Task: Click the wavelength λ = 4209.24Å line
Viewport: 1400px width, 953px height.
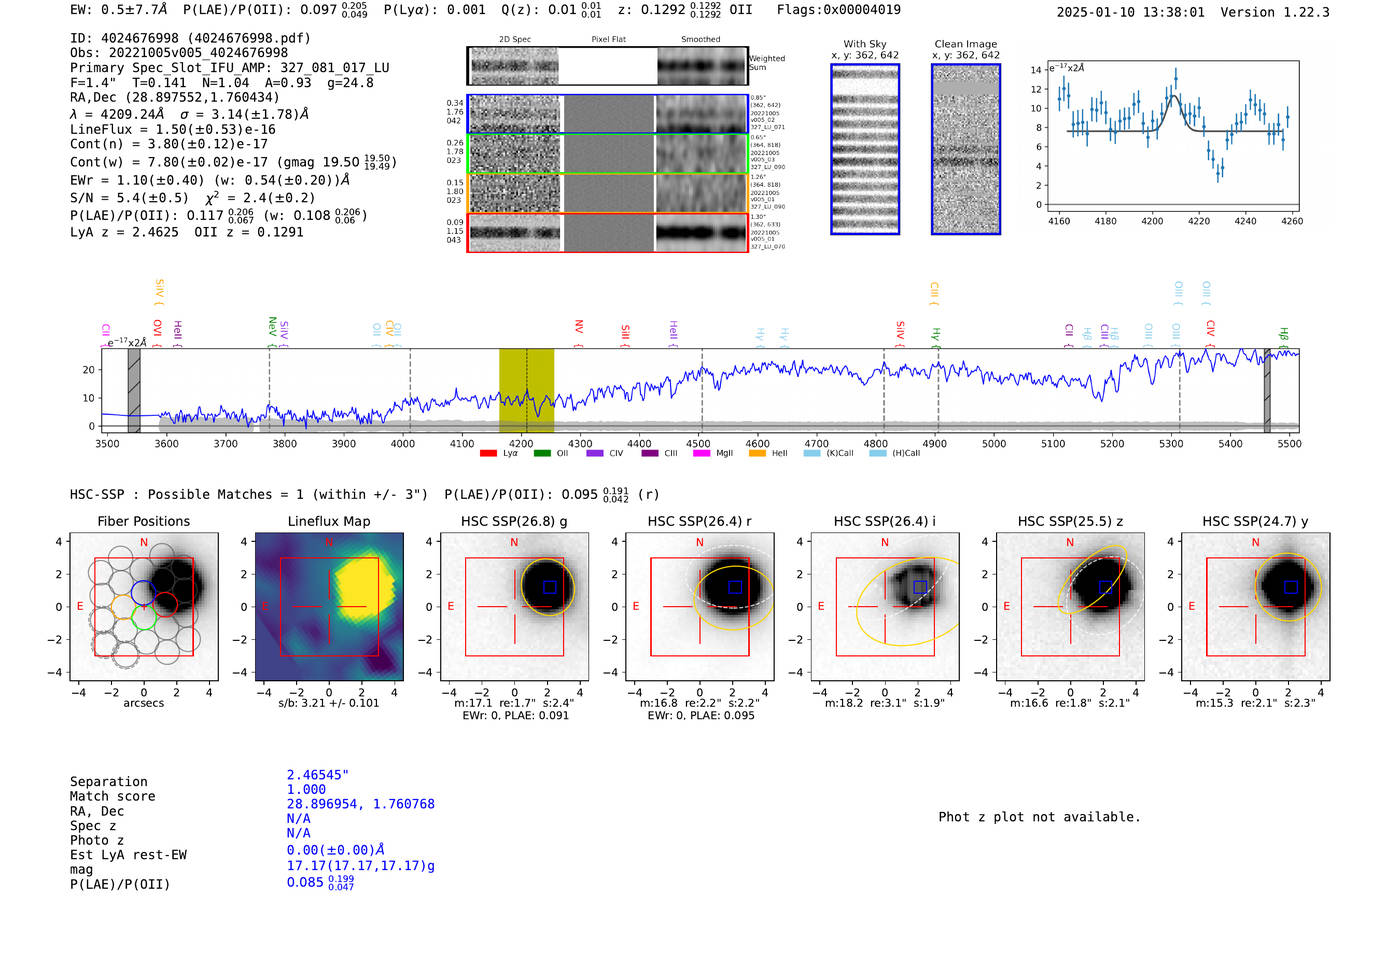Action: [189, 114]
